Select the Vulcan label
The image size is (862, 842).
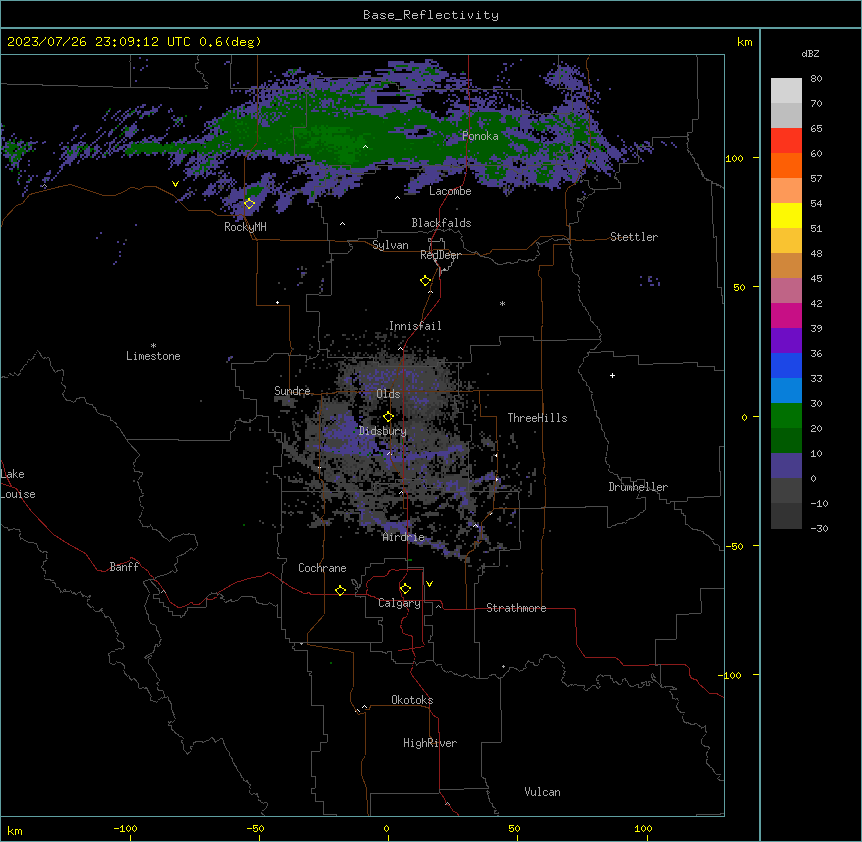542,792
